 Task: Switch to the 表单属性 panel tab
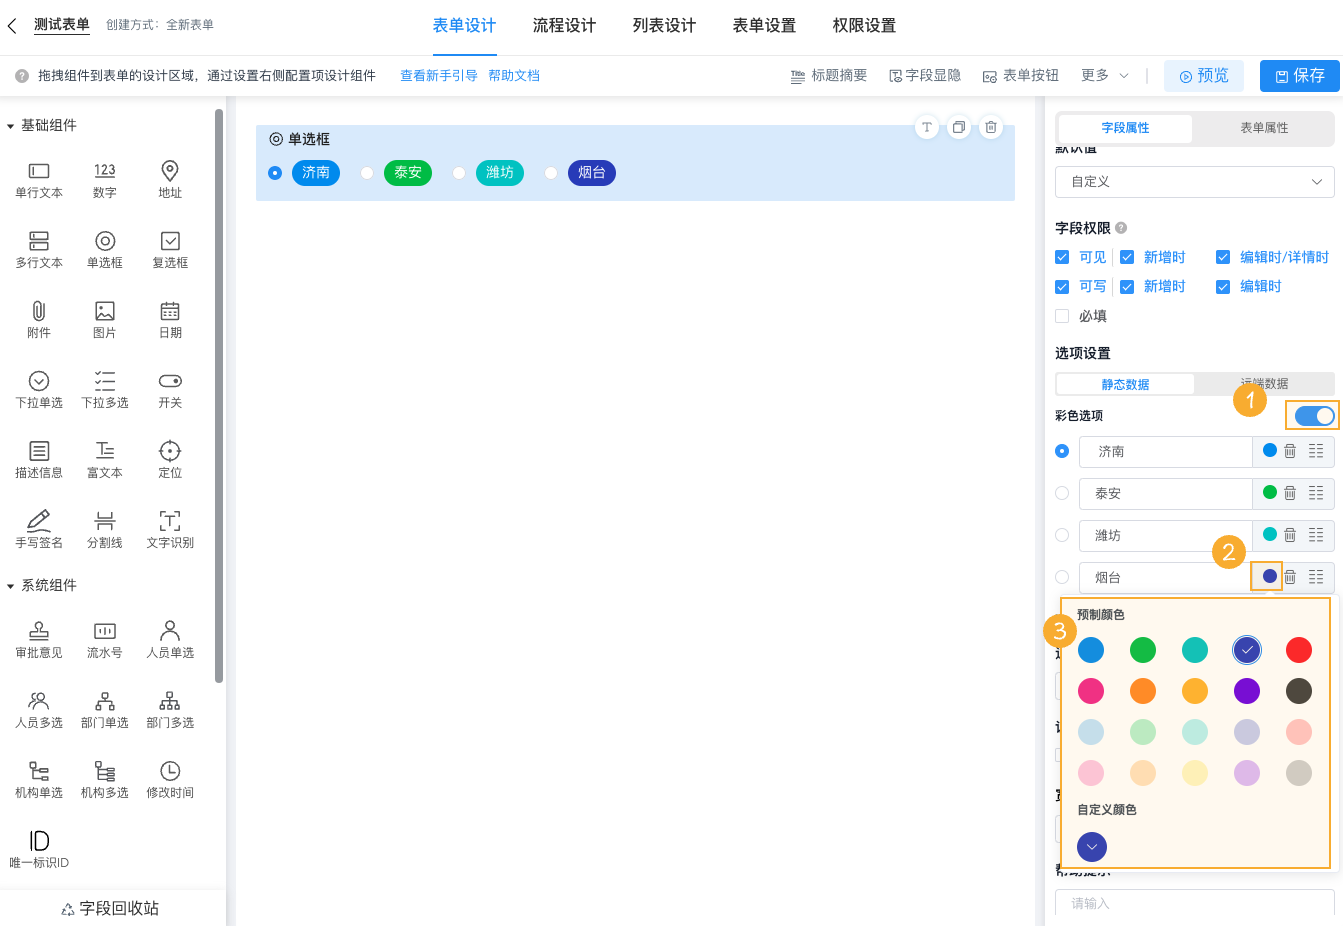1263,128
